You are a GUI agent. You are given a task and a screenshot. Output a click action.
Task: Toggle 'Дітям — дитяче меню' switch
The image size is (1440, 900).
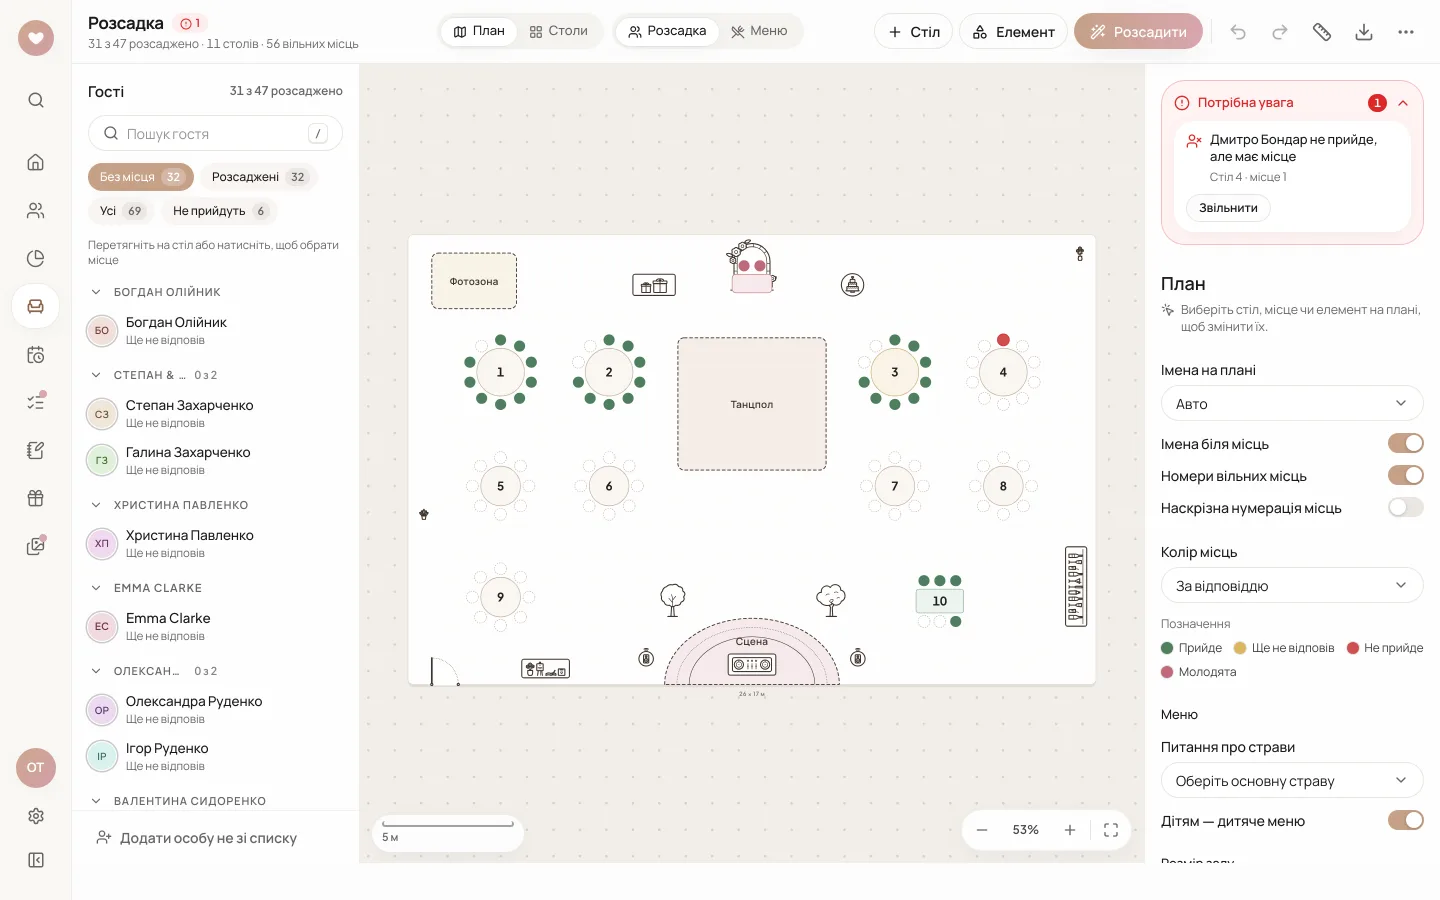[1406, 820]
